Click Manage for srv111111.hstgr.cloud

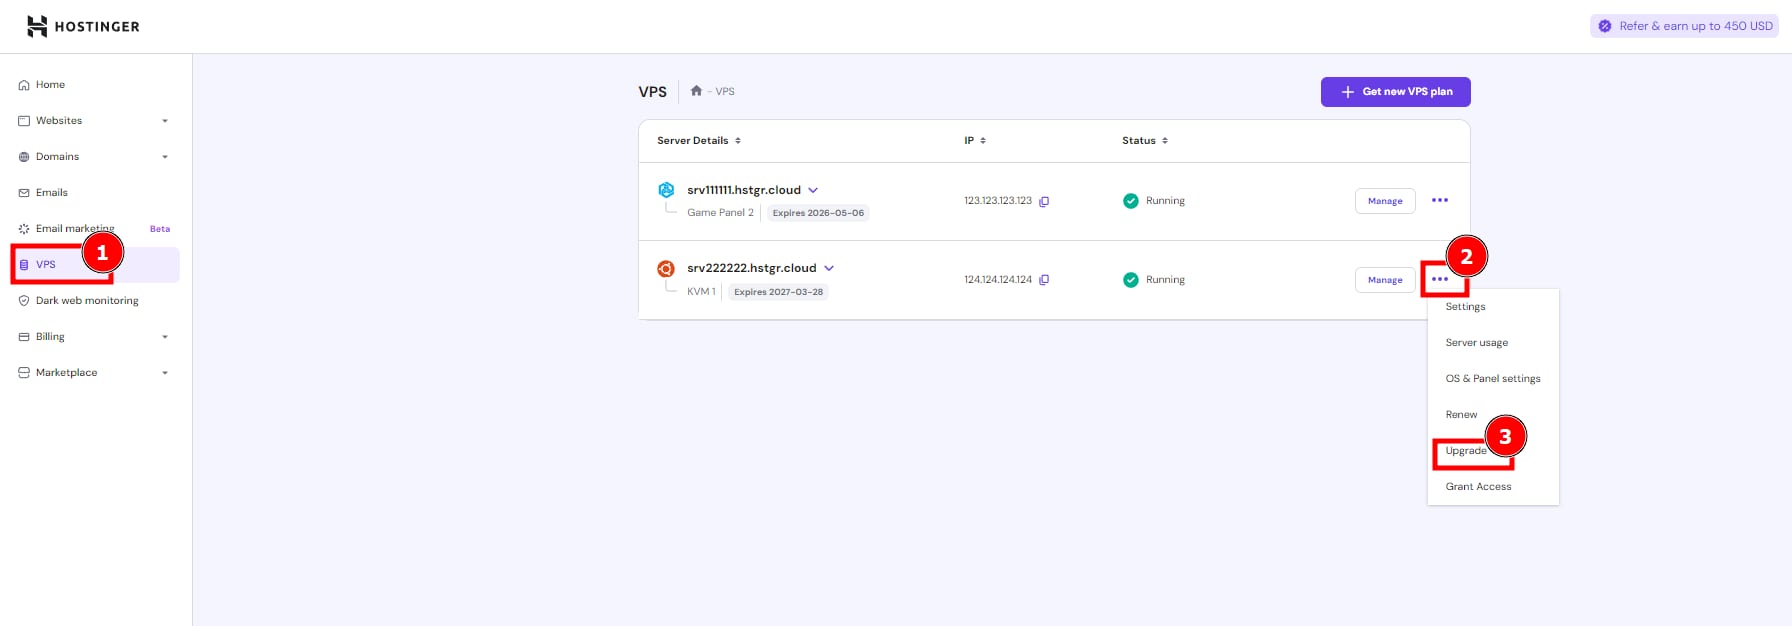(1384, 201)
